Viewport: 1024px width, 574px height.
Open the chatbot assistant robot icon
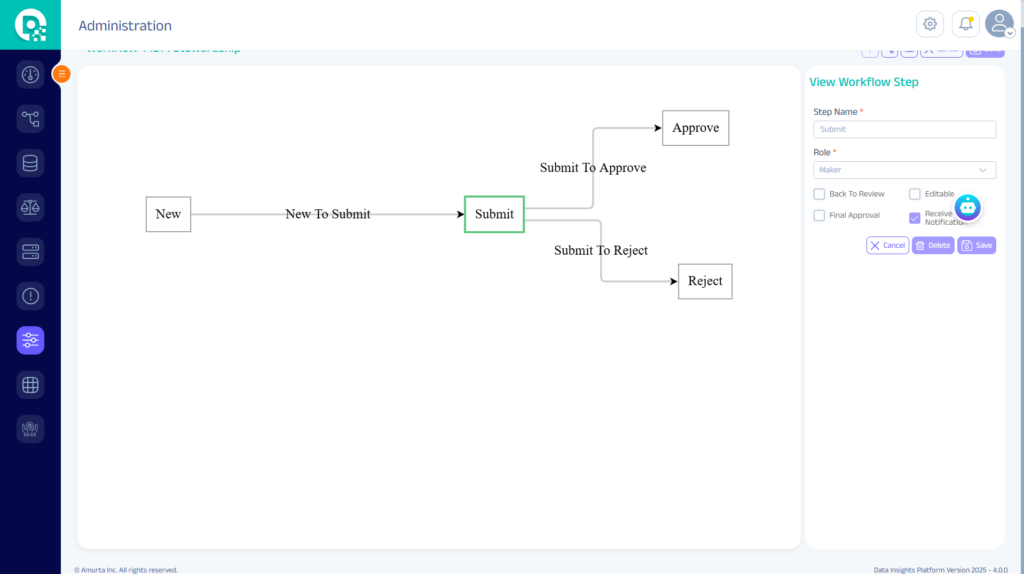(967, 207)
